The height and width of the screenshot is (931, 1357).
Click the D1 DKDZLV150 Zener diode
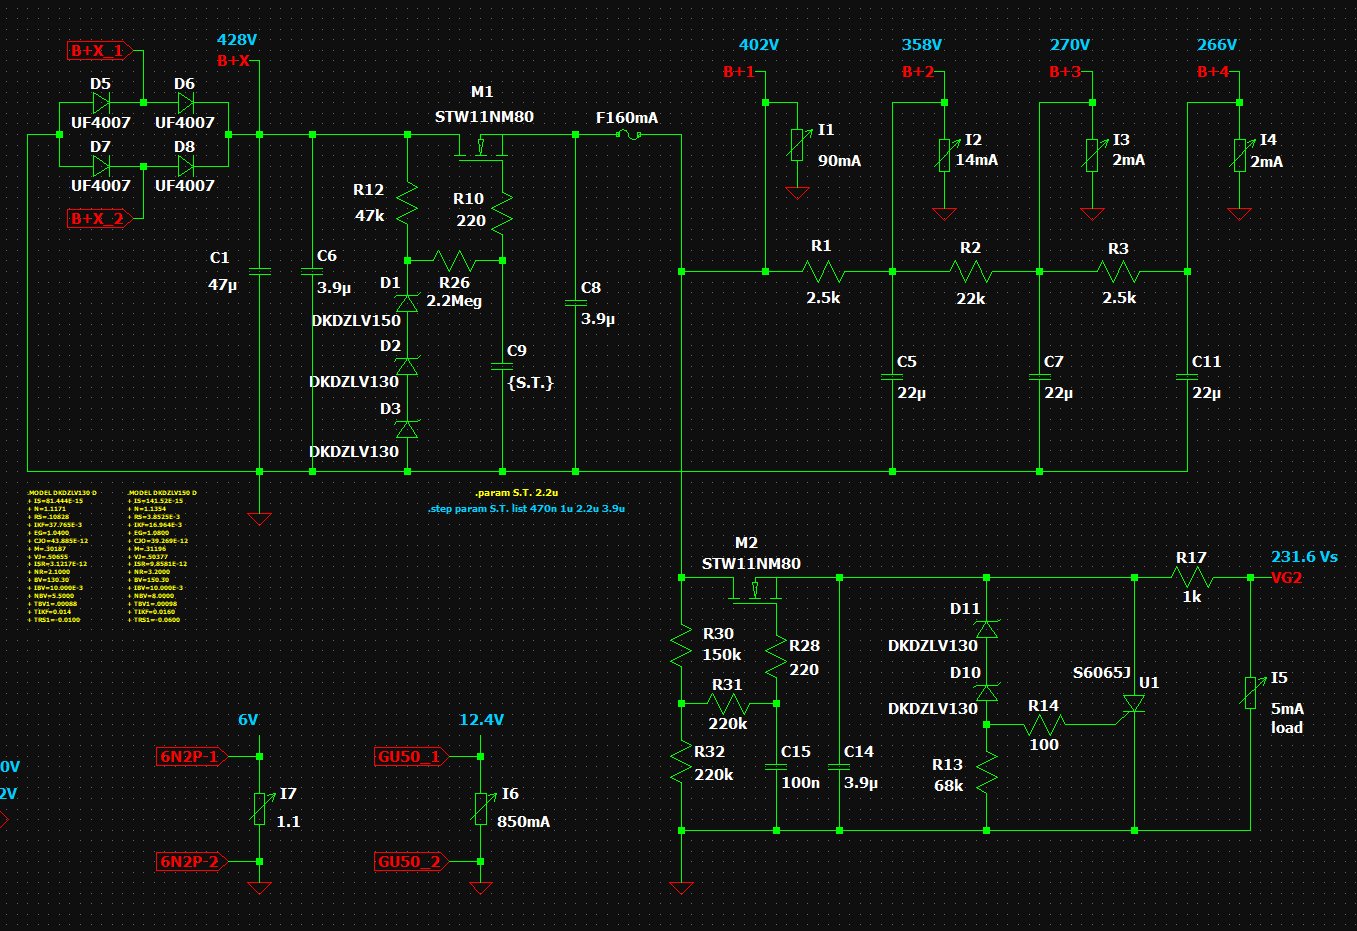pyautogui.click(x=407, y=302)
